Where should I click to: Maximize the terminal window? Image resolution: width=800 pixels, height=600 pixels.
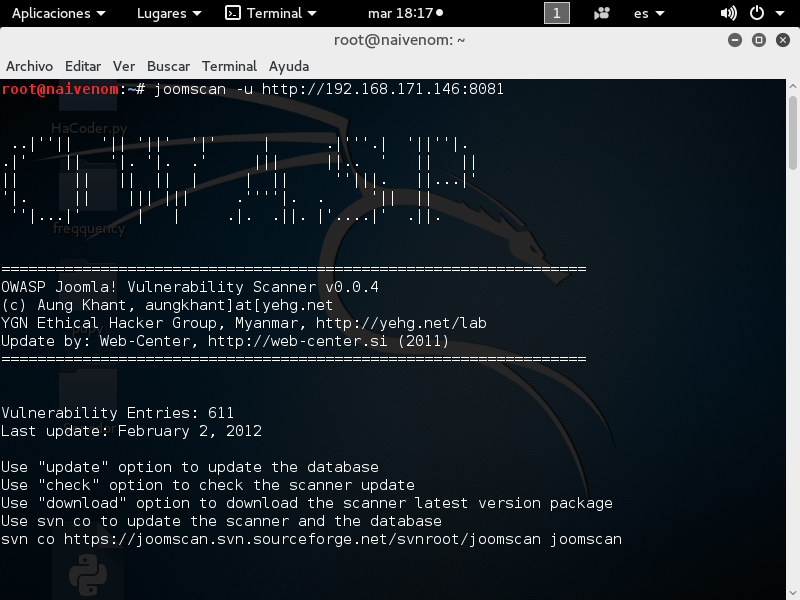click(759, 40)
